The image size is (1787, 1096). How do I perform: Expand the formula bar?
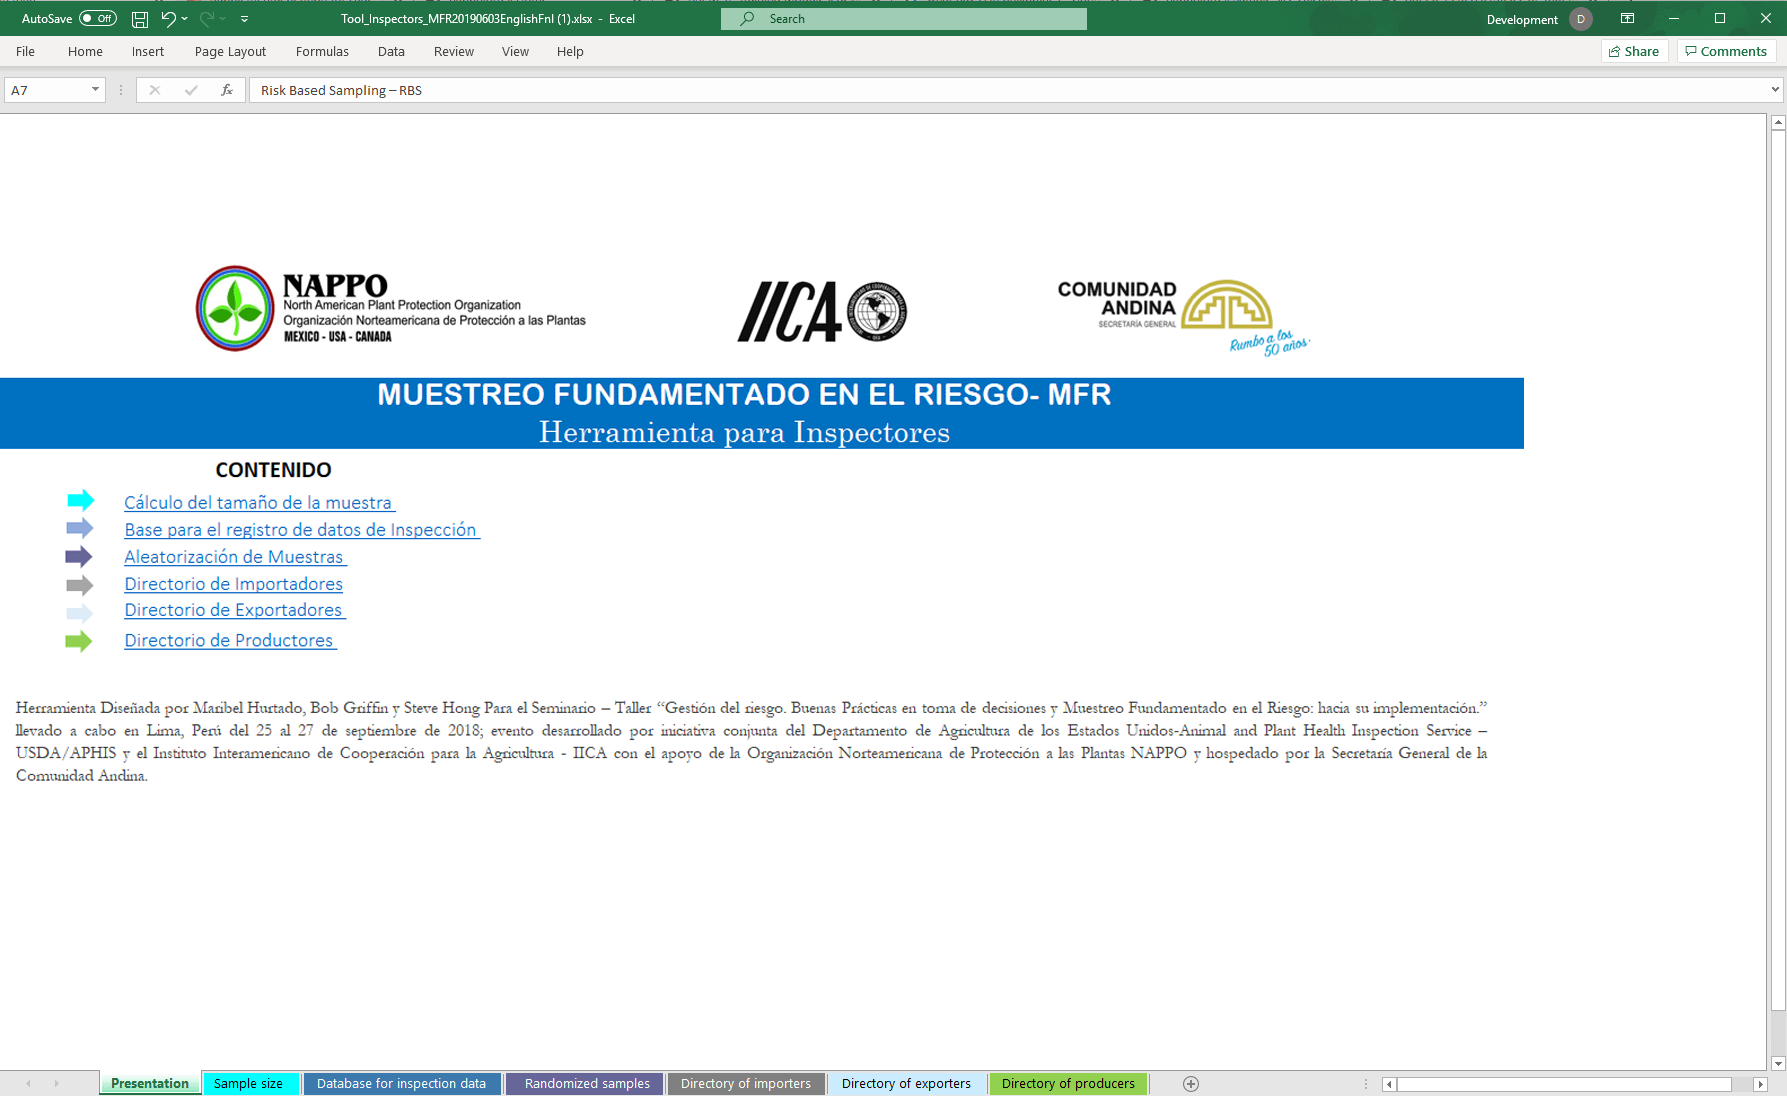pos(1775,90)
